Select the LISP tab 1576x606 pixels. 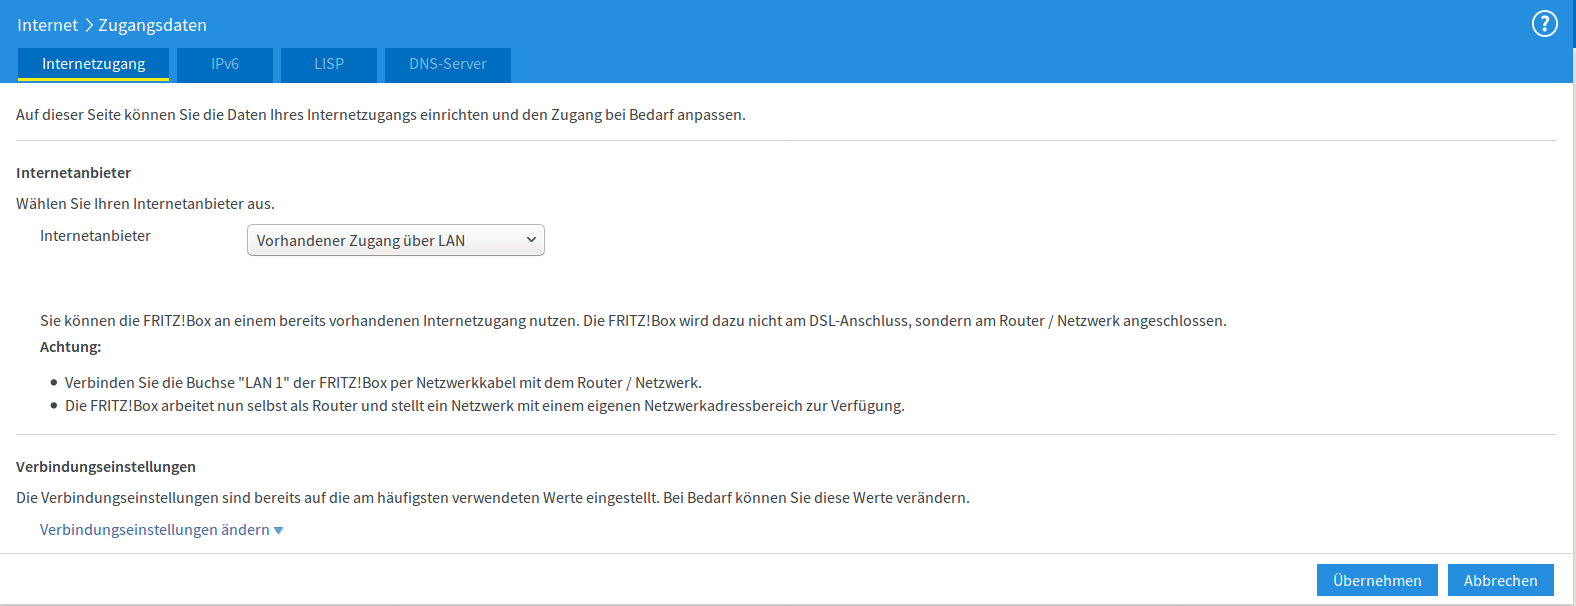click(329, 64)
